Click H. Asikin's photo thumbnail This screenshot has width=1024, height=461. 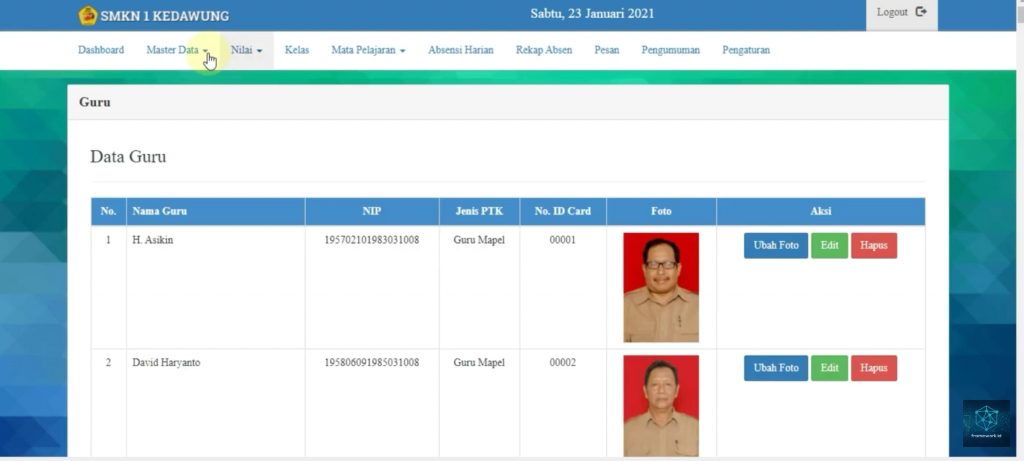click(x=661, y=287)
